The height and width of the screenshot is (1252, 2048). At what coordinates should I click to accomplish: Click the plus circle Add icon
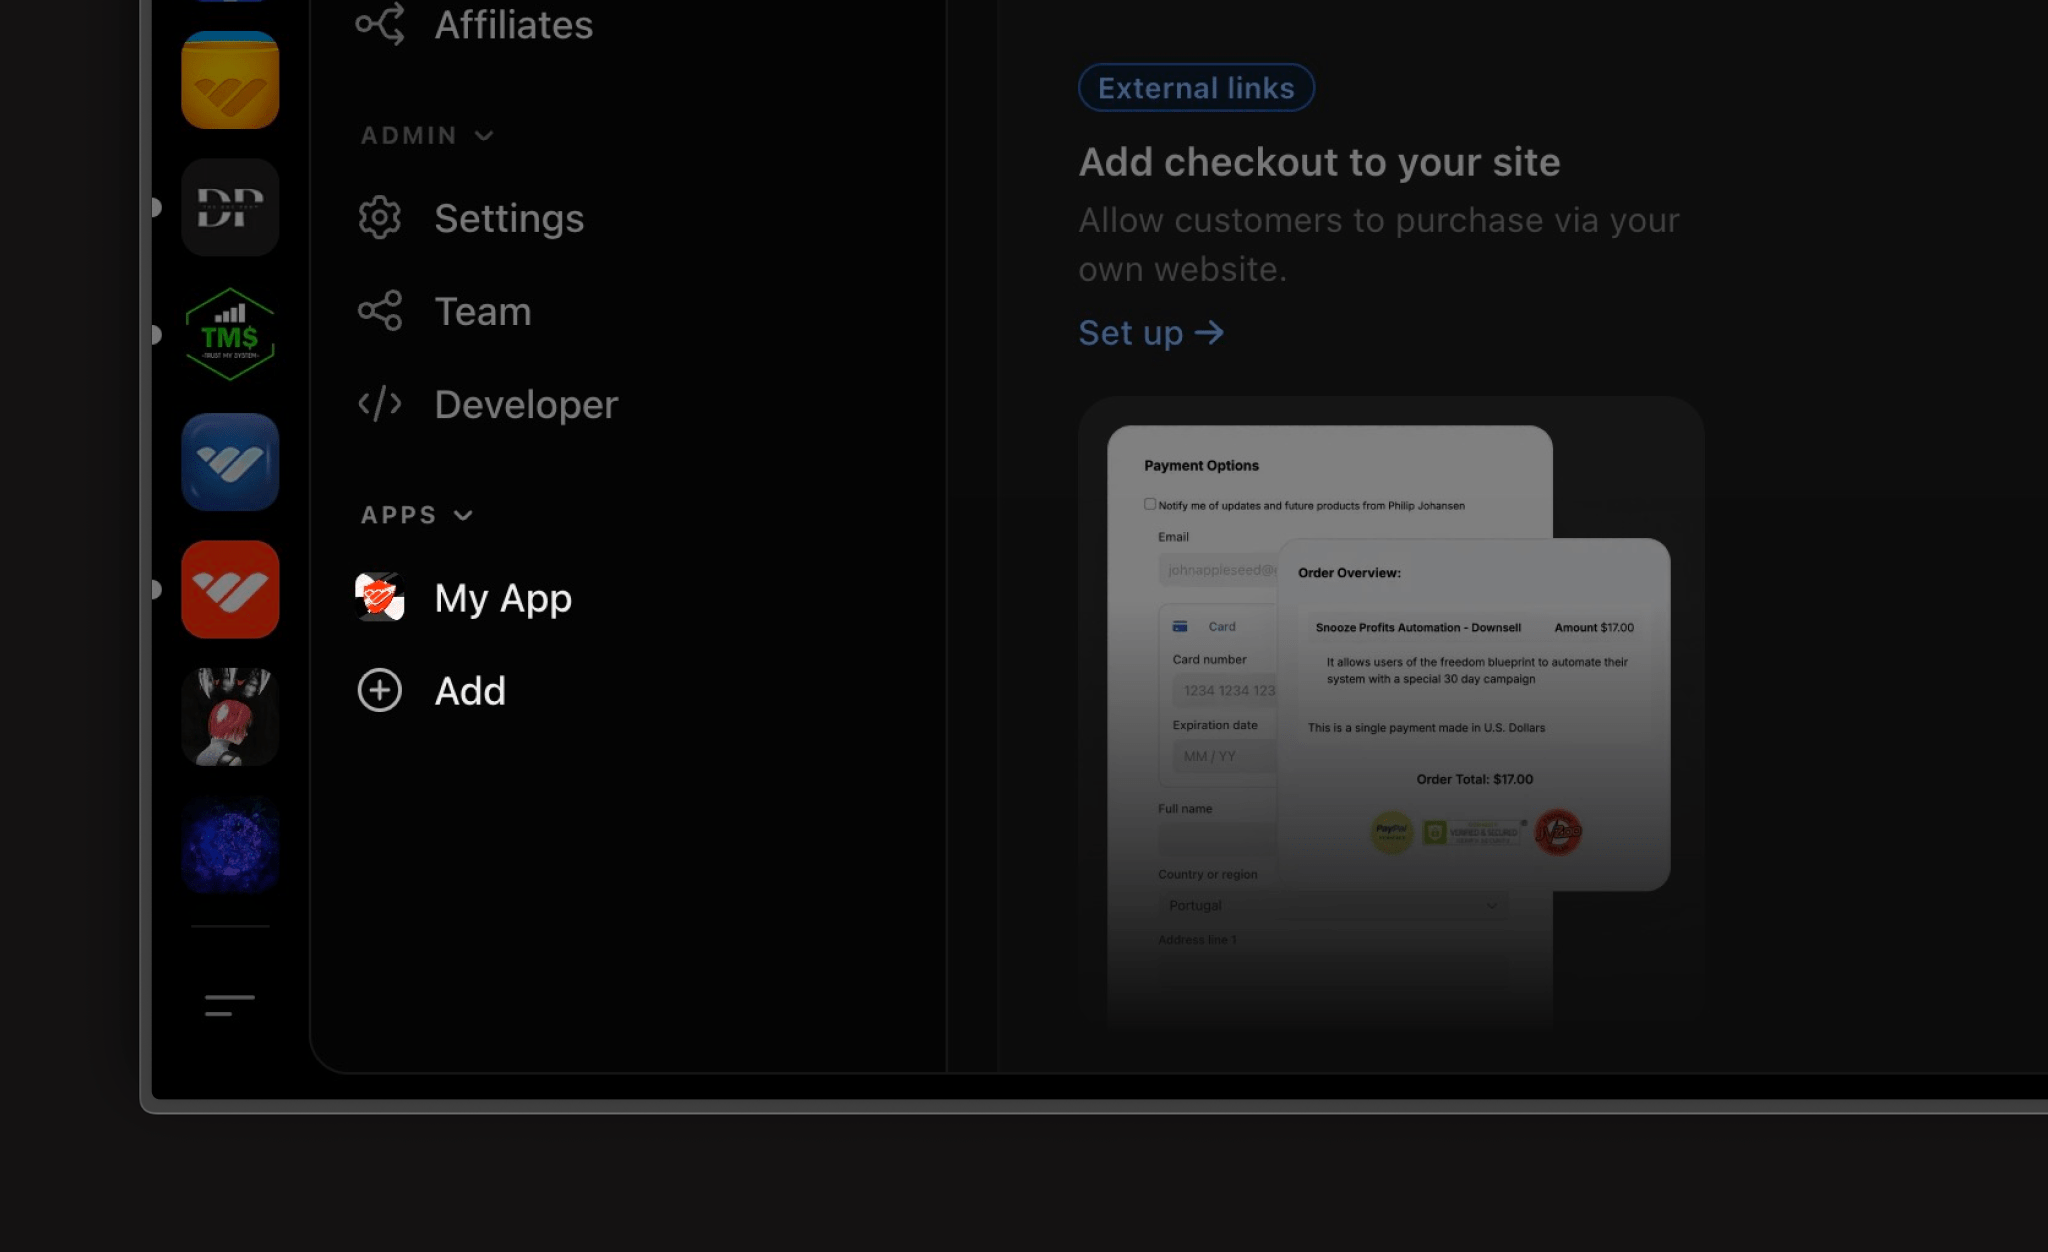point(380,691)
